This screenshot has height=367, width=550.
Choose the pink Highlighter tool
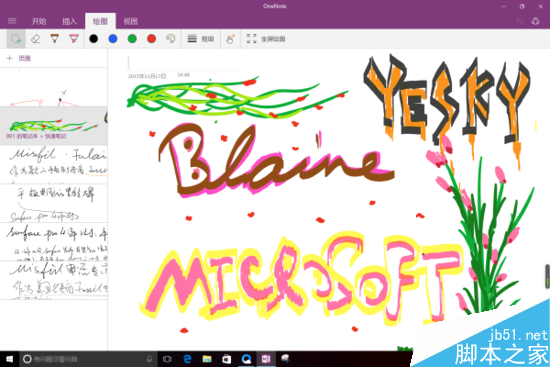74,39
